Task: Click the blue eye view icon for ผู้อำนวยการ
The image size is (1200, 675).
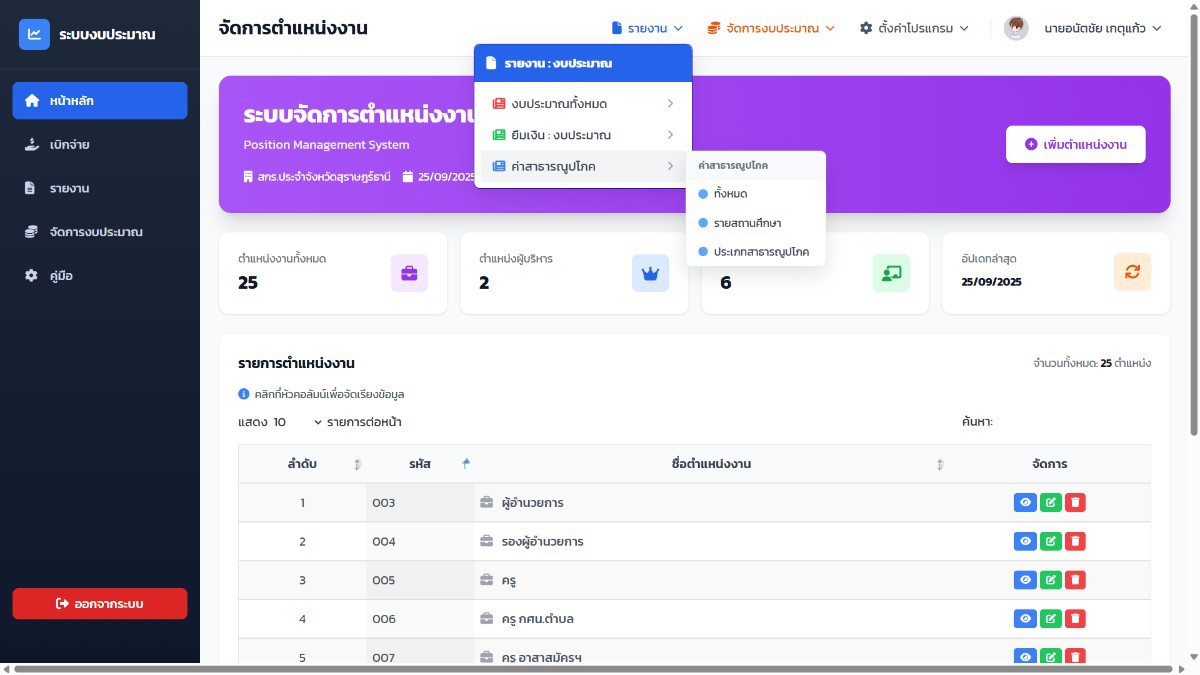Action: click(x=1025, y=502)
